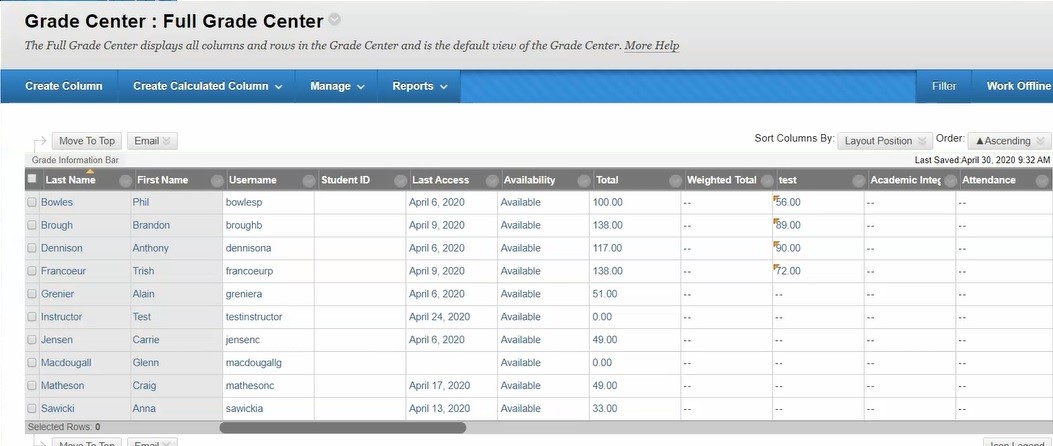The image size is (1053, 446).
Task: Expand the Create Calculated Column menu
Action: pos(208,86)
